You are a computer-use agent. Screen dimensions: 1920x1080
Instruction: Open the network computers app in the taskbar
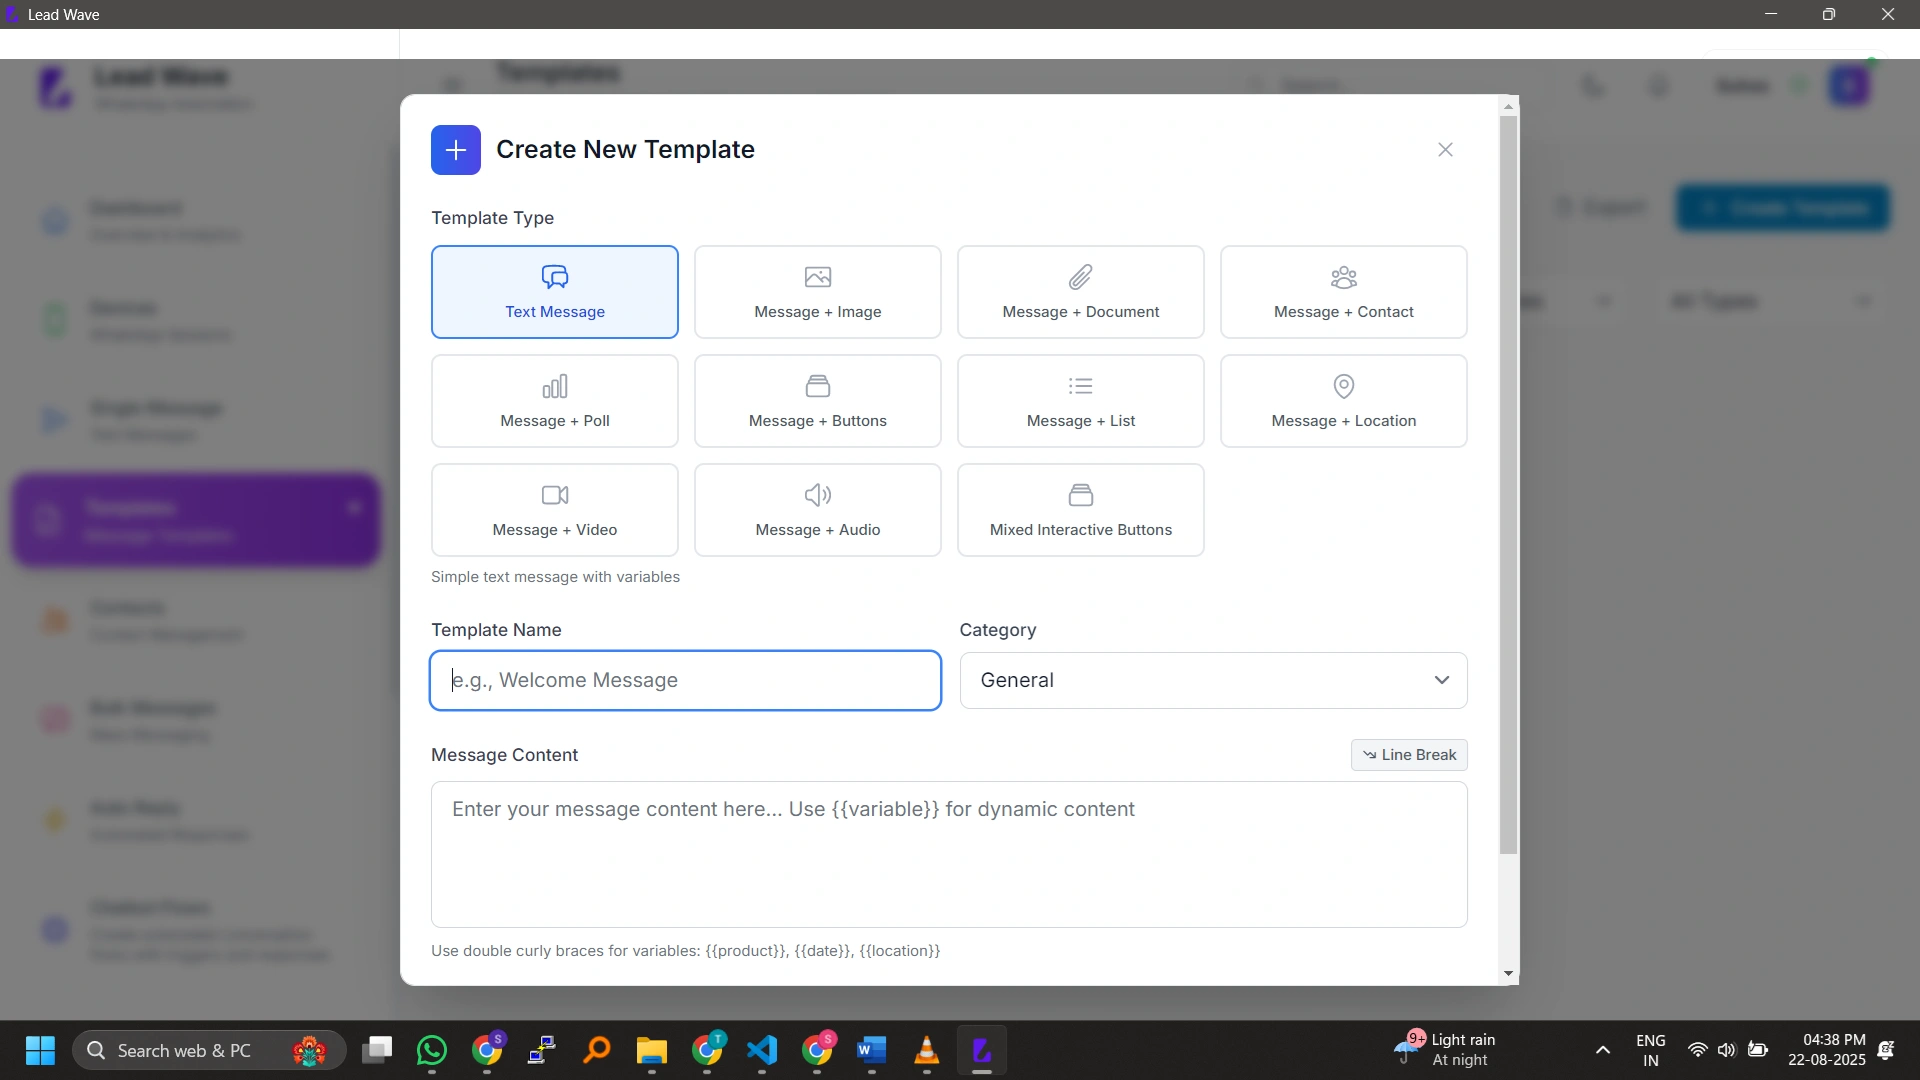(x=542, y=1050)
